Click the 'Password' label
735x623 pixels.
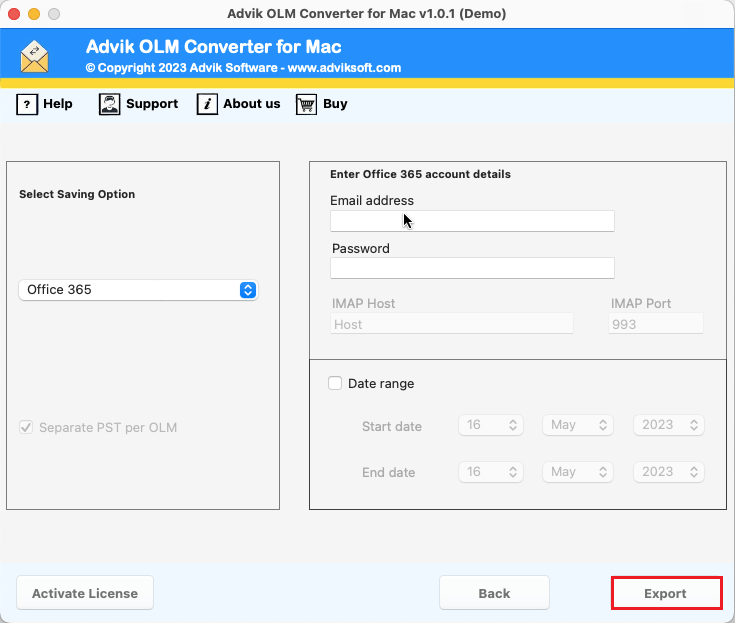(x=360, y=248)
